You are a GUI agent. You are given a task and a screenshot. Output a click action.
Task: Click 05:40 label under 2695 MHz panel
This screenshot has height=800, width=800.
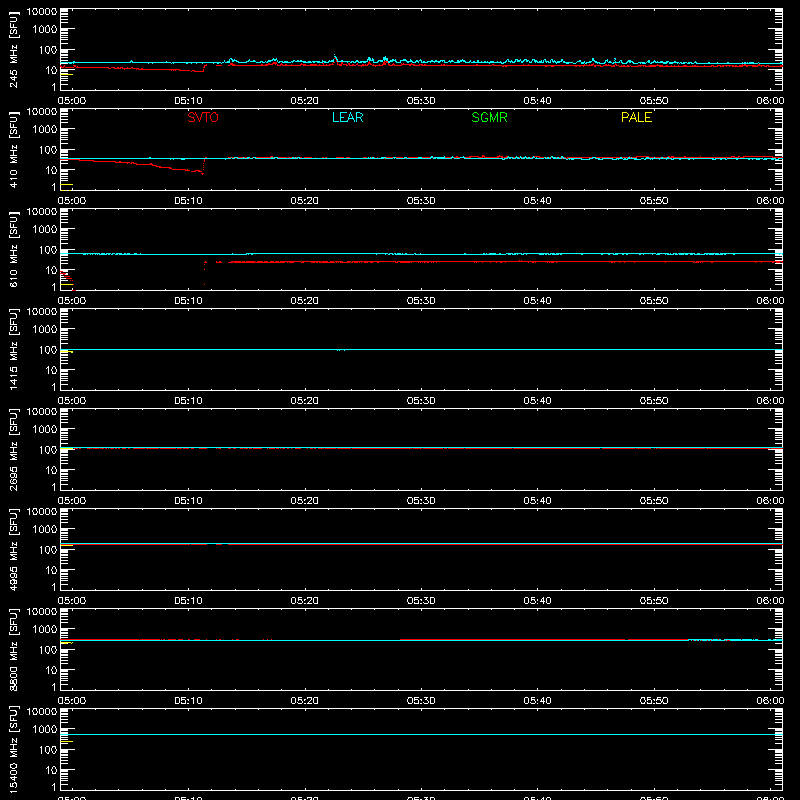(x=537, y=501)
